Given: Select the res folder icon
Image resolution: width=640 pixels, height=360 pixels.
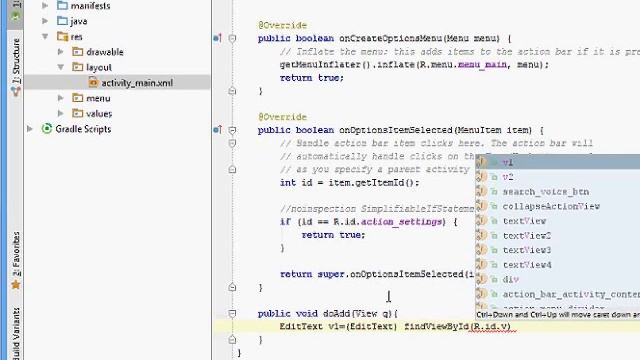Looking at the screenshot, I should coord(62,36).
